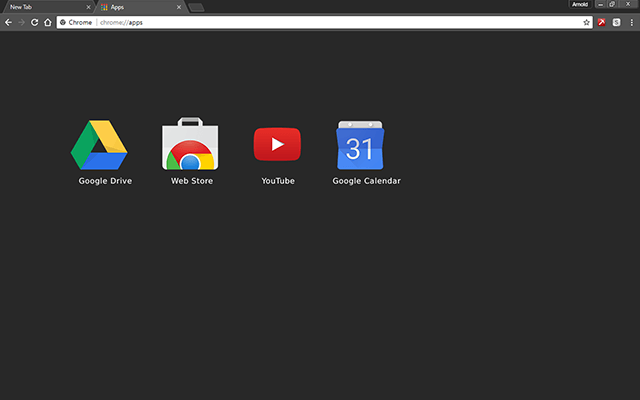Click the chrome://apps address bar

point(340,22)
